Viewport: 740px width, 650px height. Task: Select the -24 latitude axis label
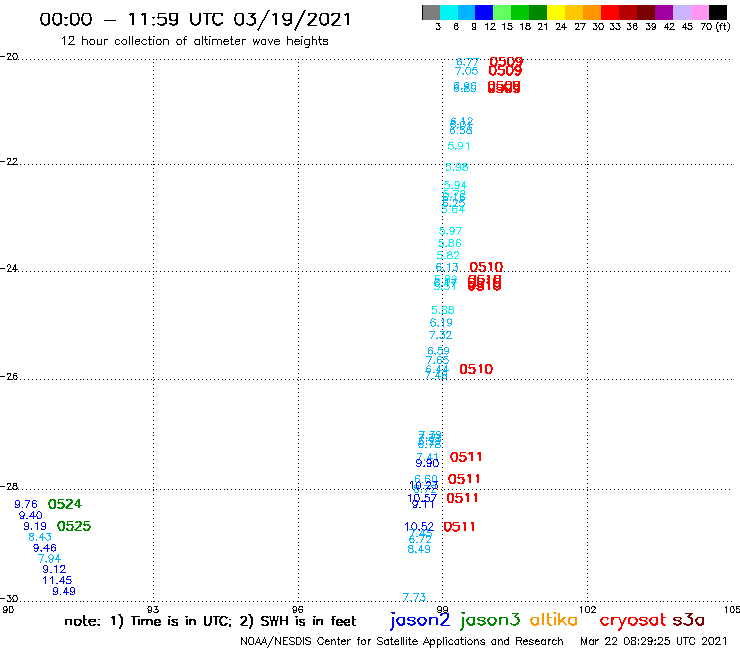pos(9,268)
